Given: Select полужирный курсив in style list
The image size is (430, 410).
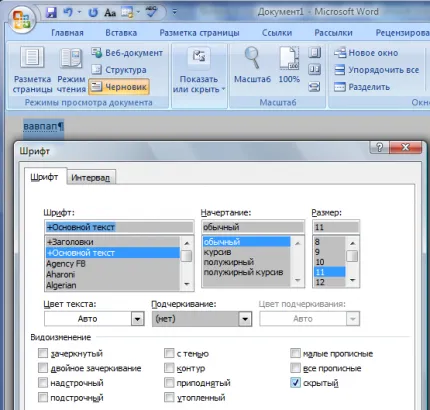Looking at the screenshot, I should pos(243,272).
